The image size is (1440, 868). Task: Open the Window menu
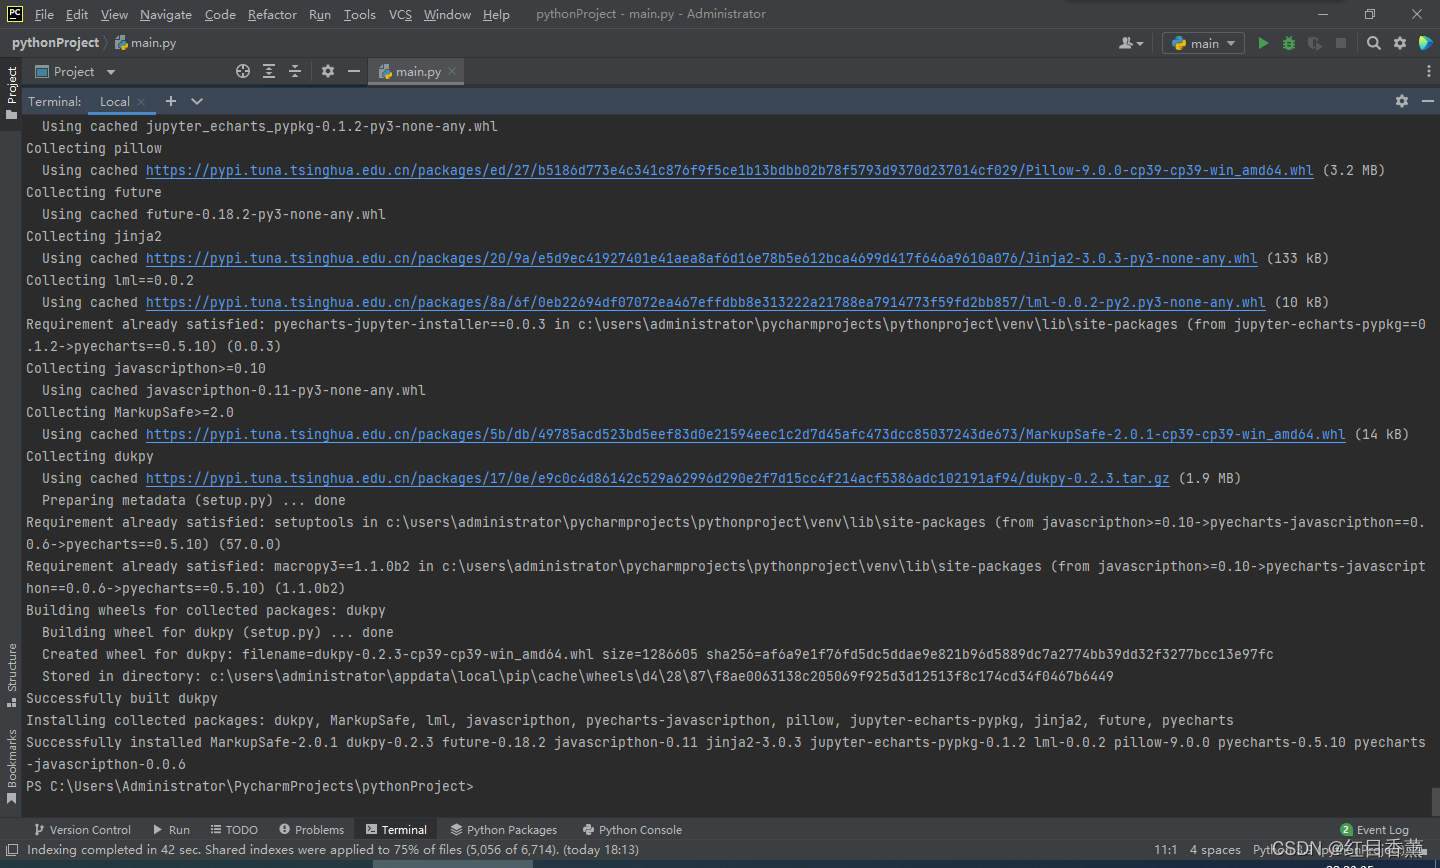(x=447, y=14)
